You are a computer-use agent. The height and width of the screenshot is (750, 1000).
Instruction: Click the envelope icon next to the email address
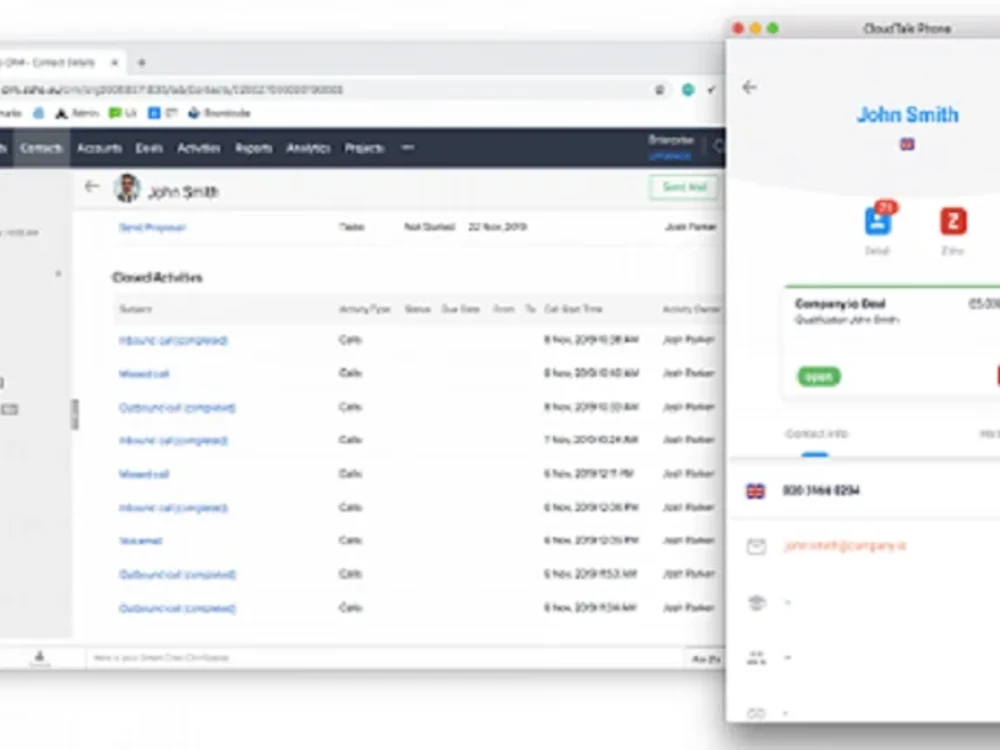pos(757,546)
